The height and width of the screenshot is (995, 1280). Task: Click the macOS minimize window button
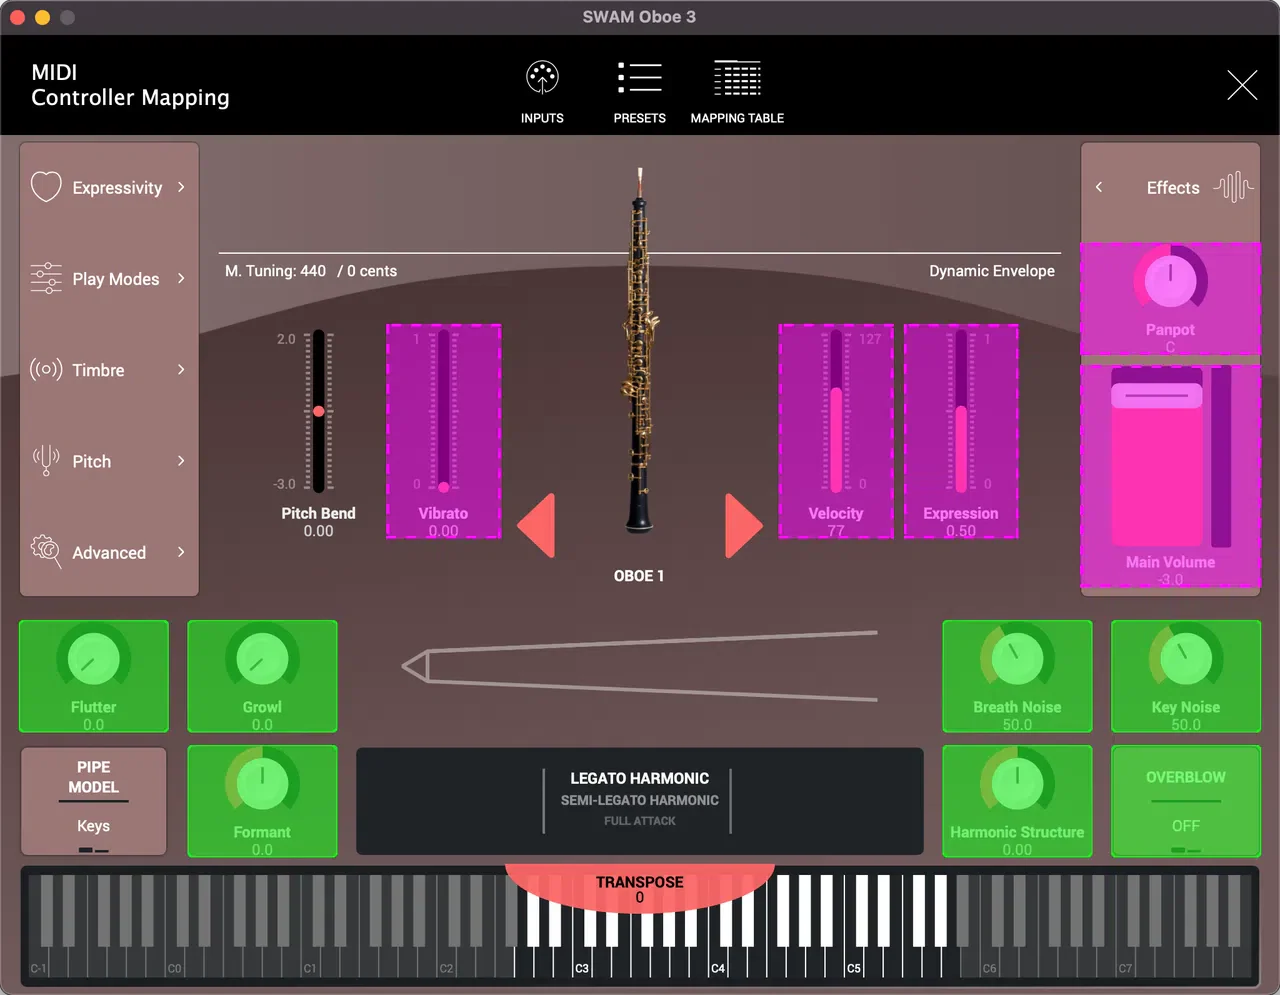coord(42,17)
